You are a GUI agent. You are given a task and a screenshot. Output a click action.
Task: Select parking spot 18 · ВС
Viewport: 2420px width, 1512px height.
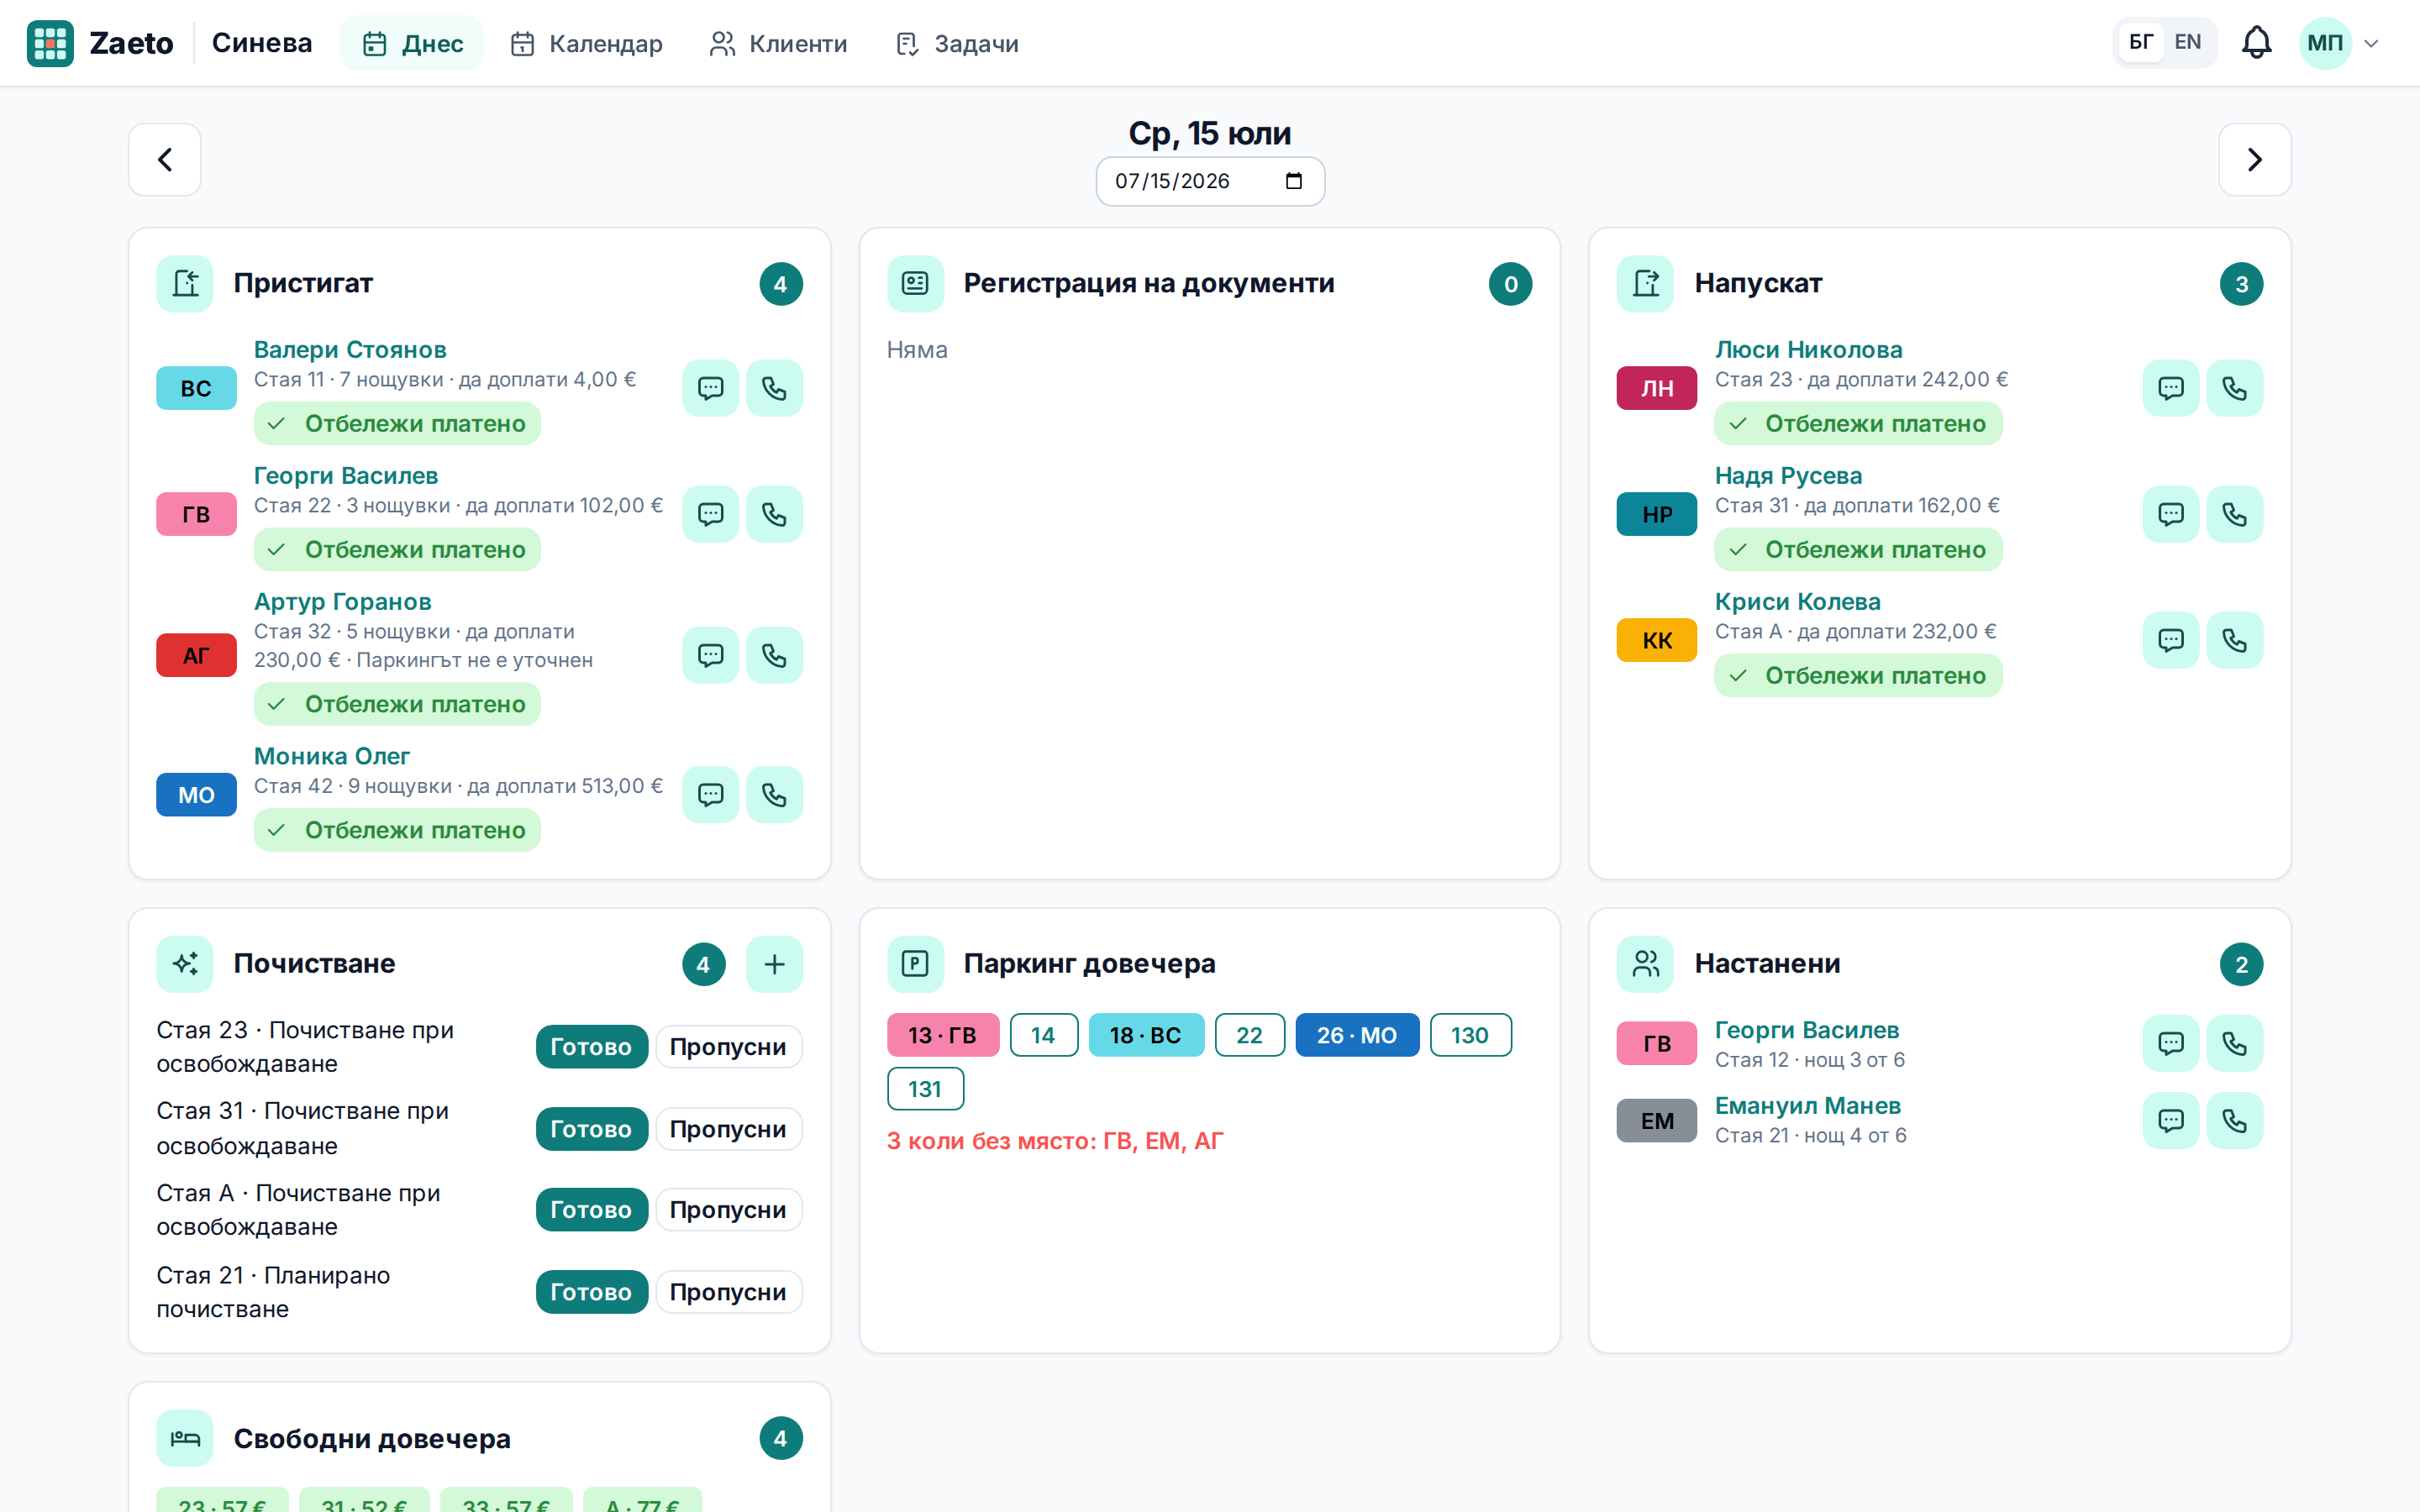coord(1146,1035)
